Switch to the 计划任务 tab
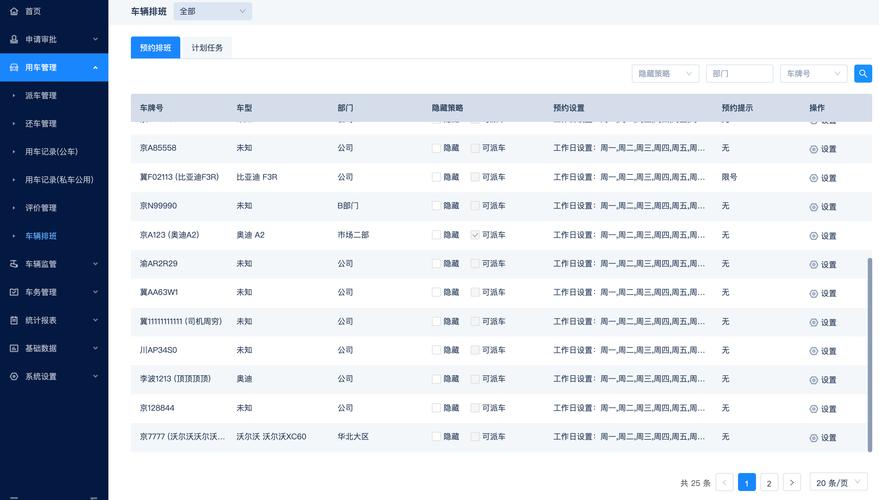879x500 pixels. pyautogui.click(x=207, y=48)
